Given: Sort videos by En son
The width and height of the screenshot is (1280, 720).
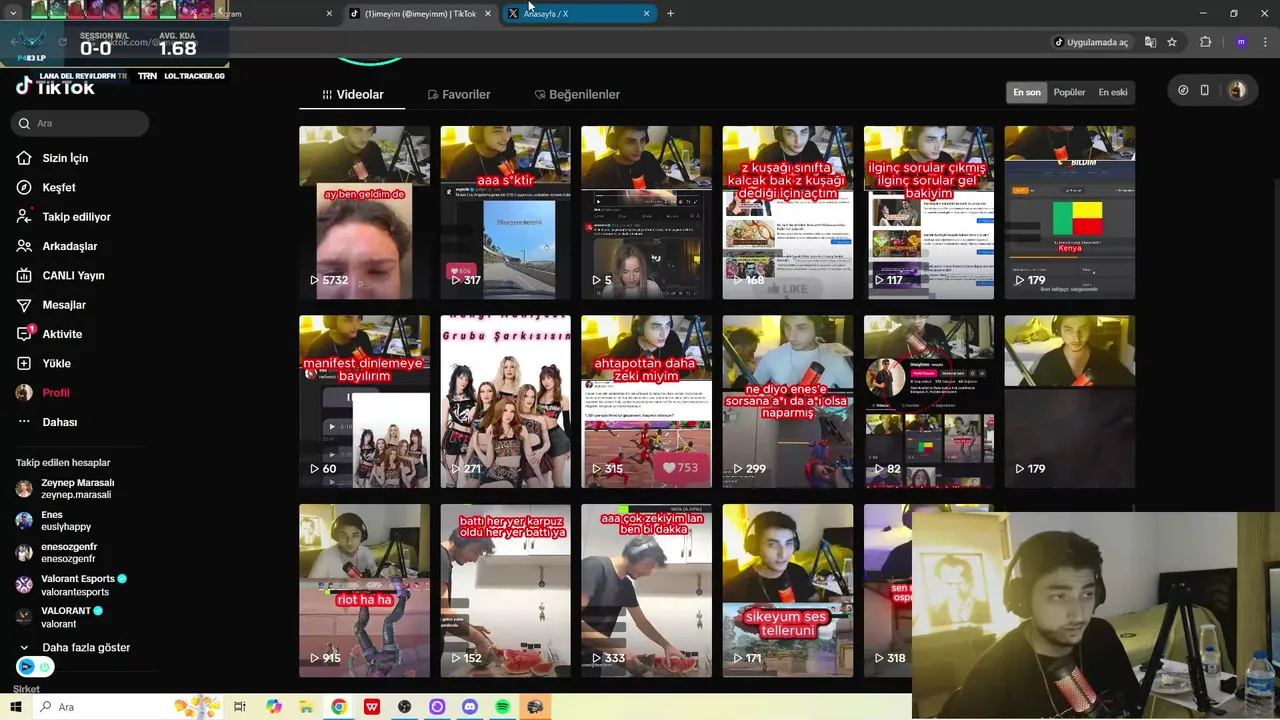Looking at the screenshot, I should 1027,92.
